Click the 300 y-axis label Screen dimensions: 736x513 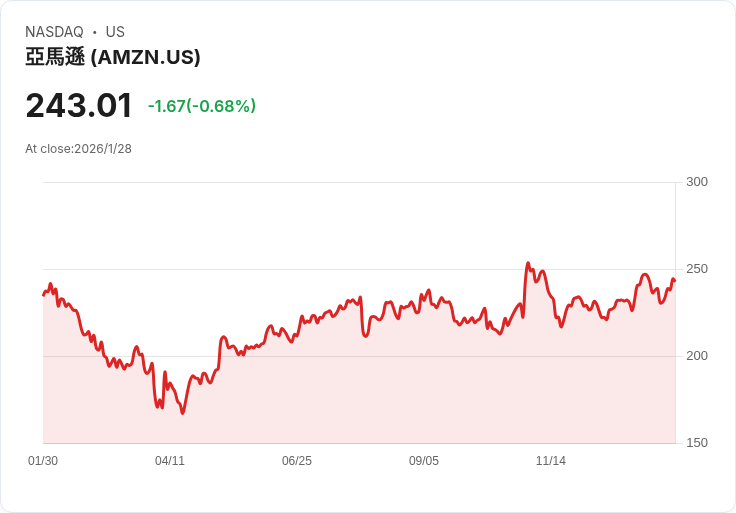[697, 182]
